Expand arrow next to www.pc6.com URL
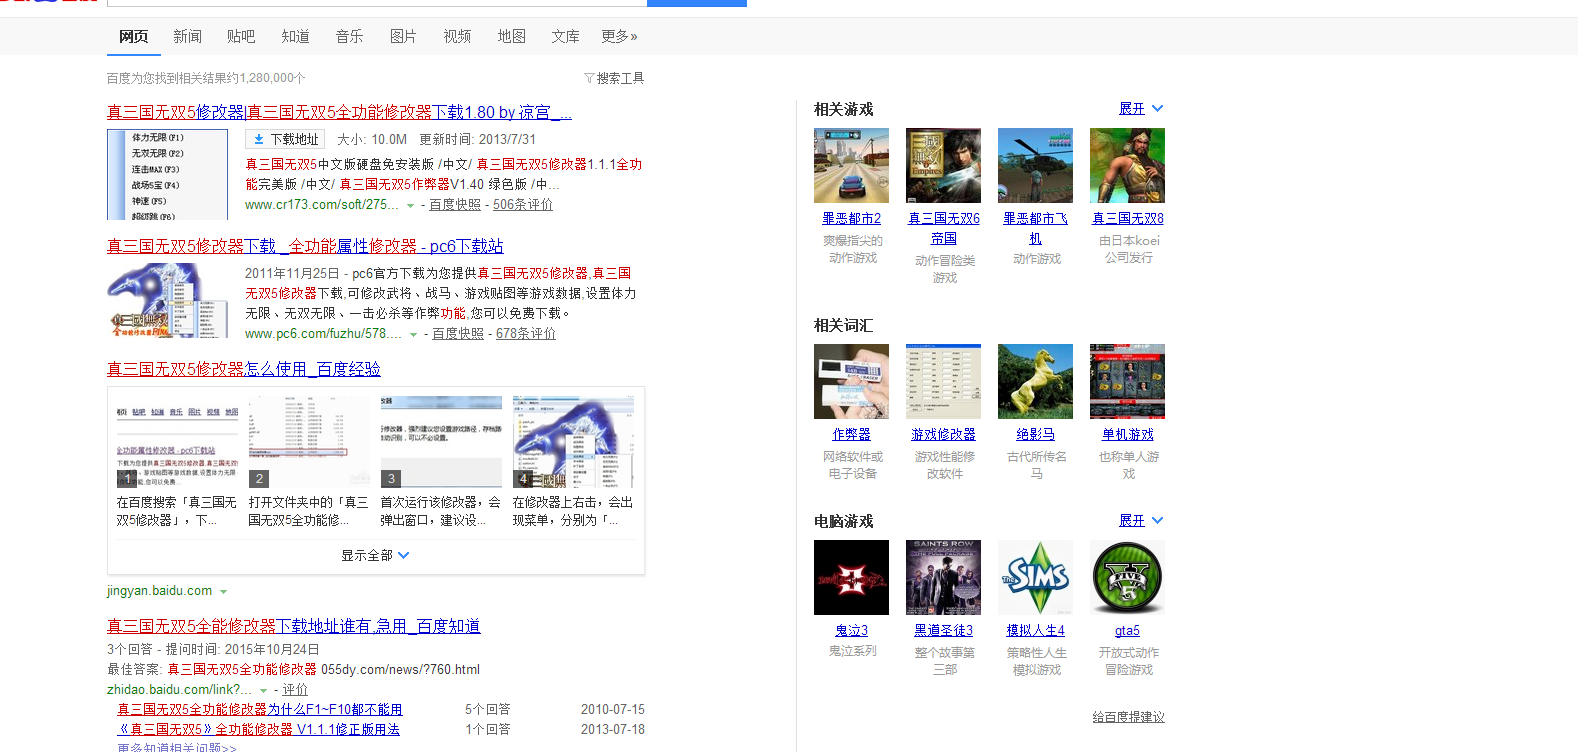Viewport: 1578px width, 752px height. [x=413, y=334]
